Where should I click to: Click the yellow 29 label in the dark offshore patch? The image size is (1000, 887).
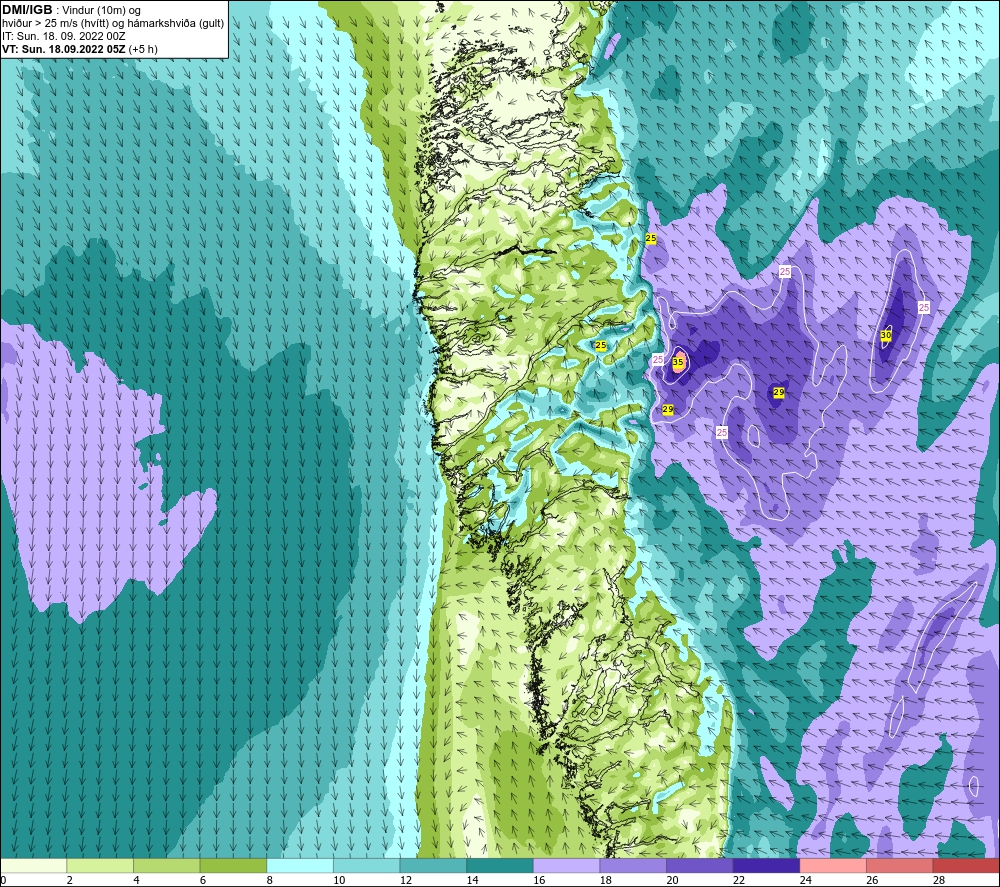point(779,392)
